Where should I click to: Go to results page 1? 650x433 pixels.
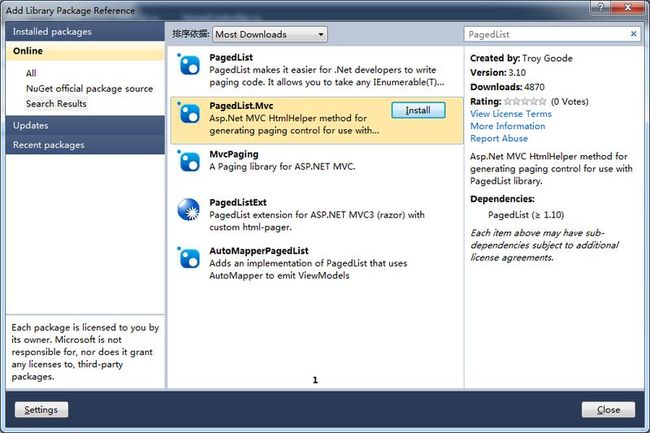315,380
